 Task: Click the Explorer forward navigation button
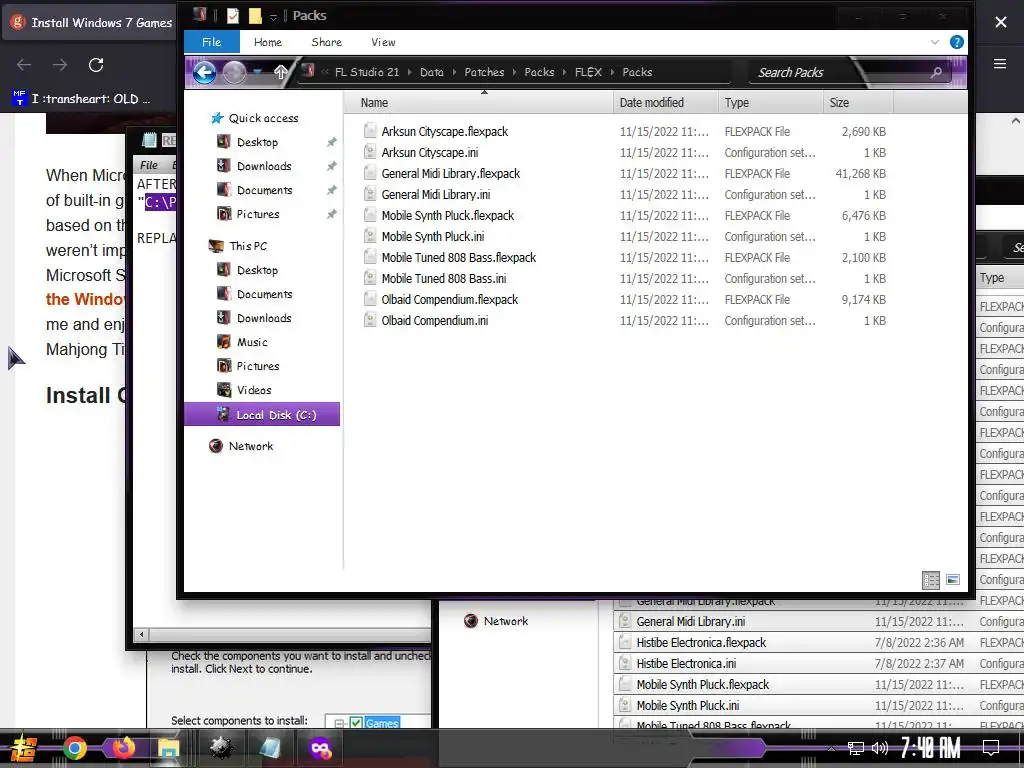(234, 72)
